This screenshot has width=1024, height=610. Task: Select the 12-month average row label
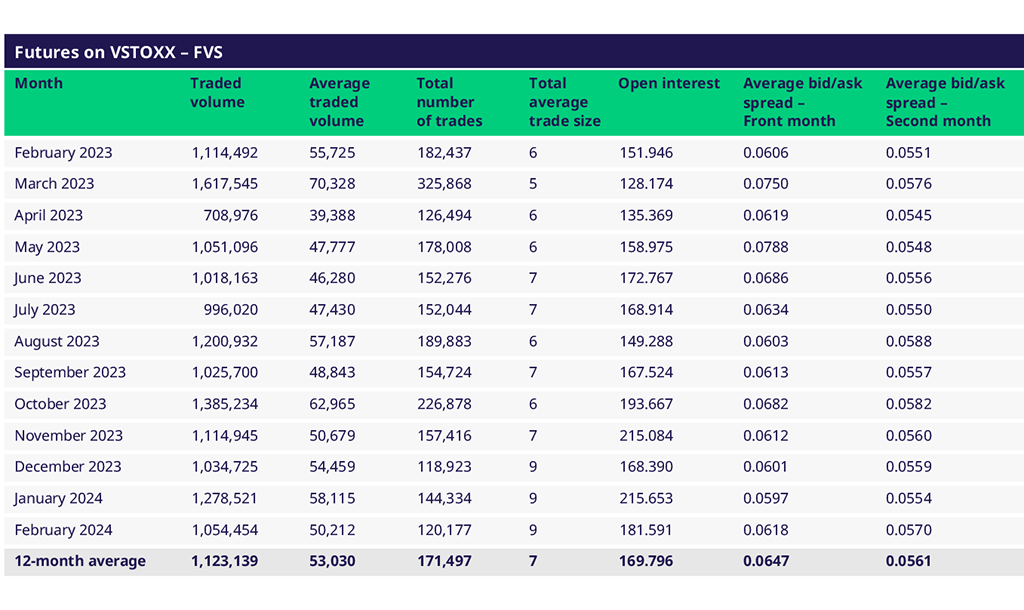[x=80, y=561]
